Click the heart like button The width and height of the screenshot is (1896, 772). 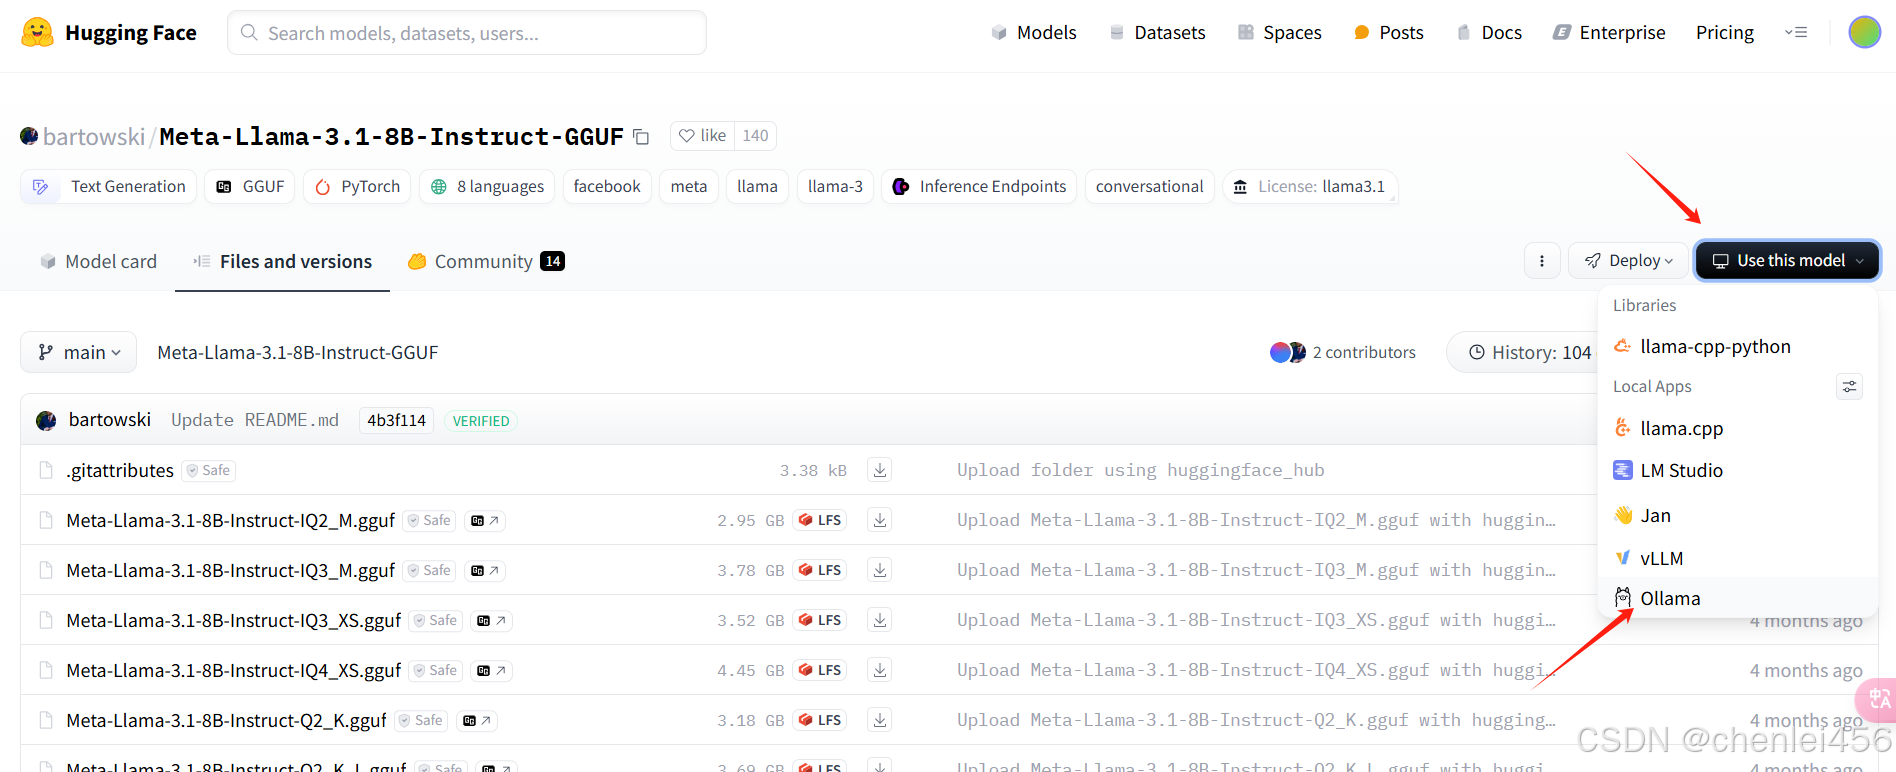(702, 136)
